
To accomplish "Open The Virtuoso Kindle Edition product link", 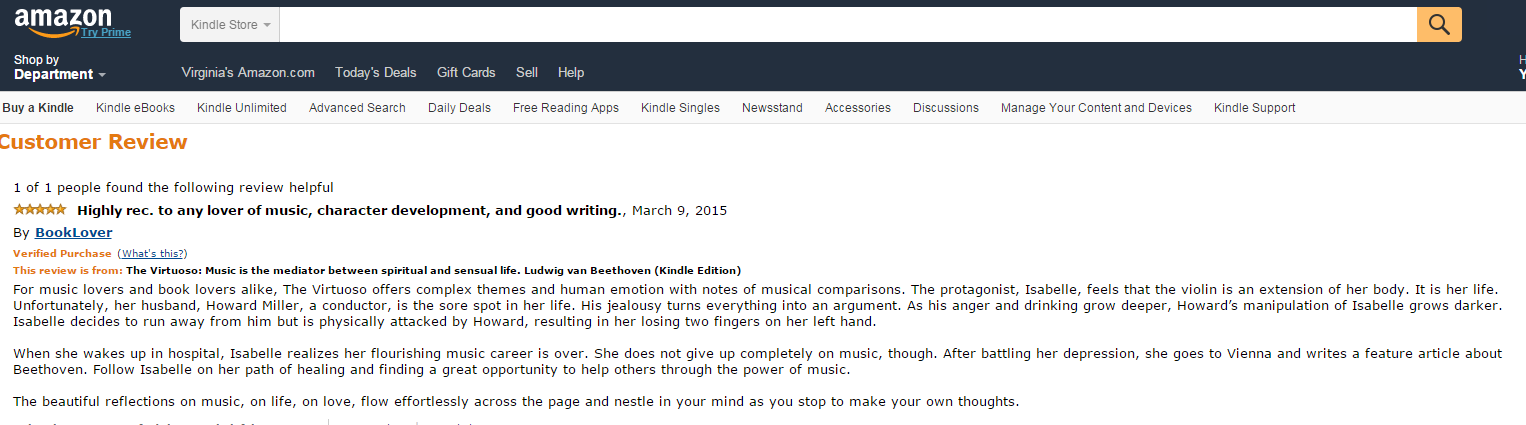I will click(x=433, y=270).
